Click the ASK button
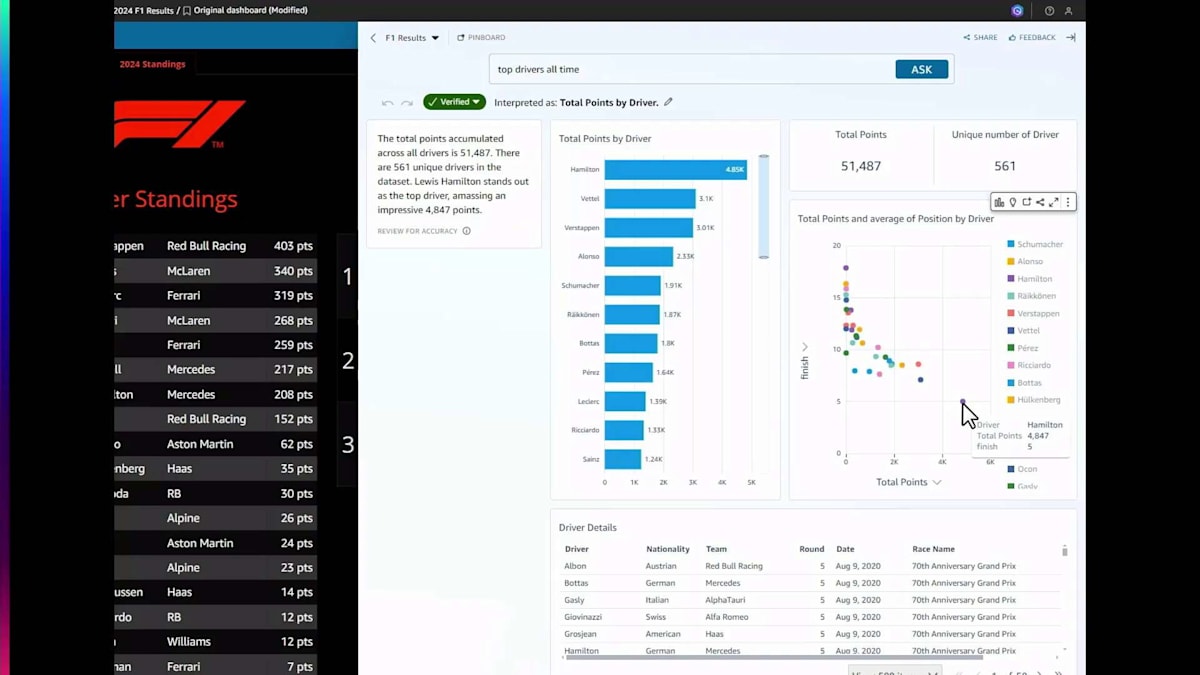 (921, 69)
